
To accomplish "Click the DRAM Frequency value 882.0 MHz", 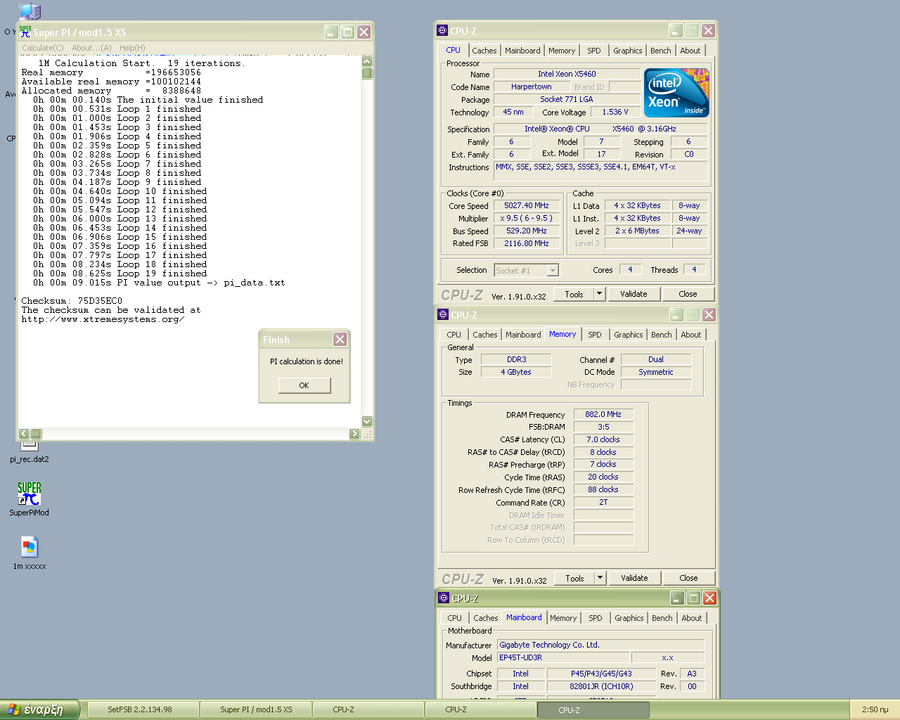I will 603,414.
